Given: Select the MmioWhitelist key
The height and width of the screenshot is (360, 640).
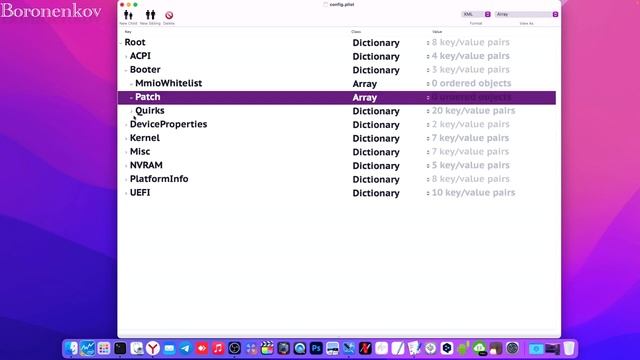Looking at the screenshot, I should (x=169, y=83).
